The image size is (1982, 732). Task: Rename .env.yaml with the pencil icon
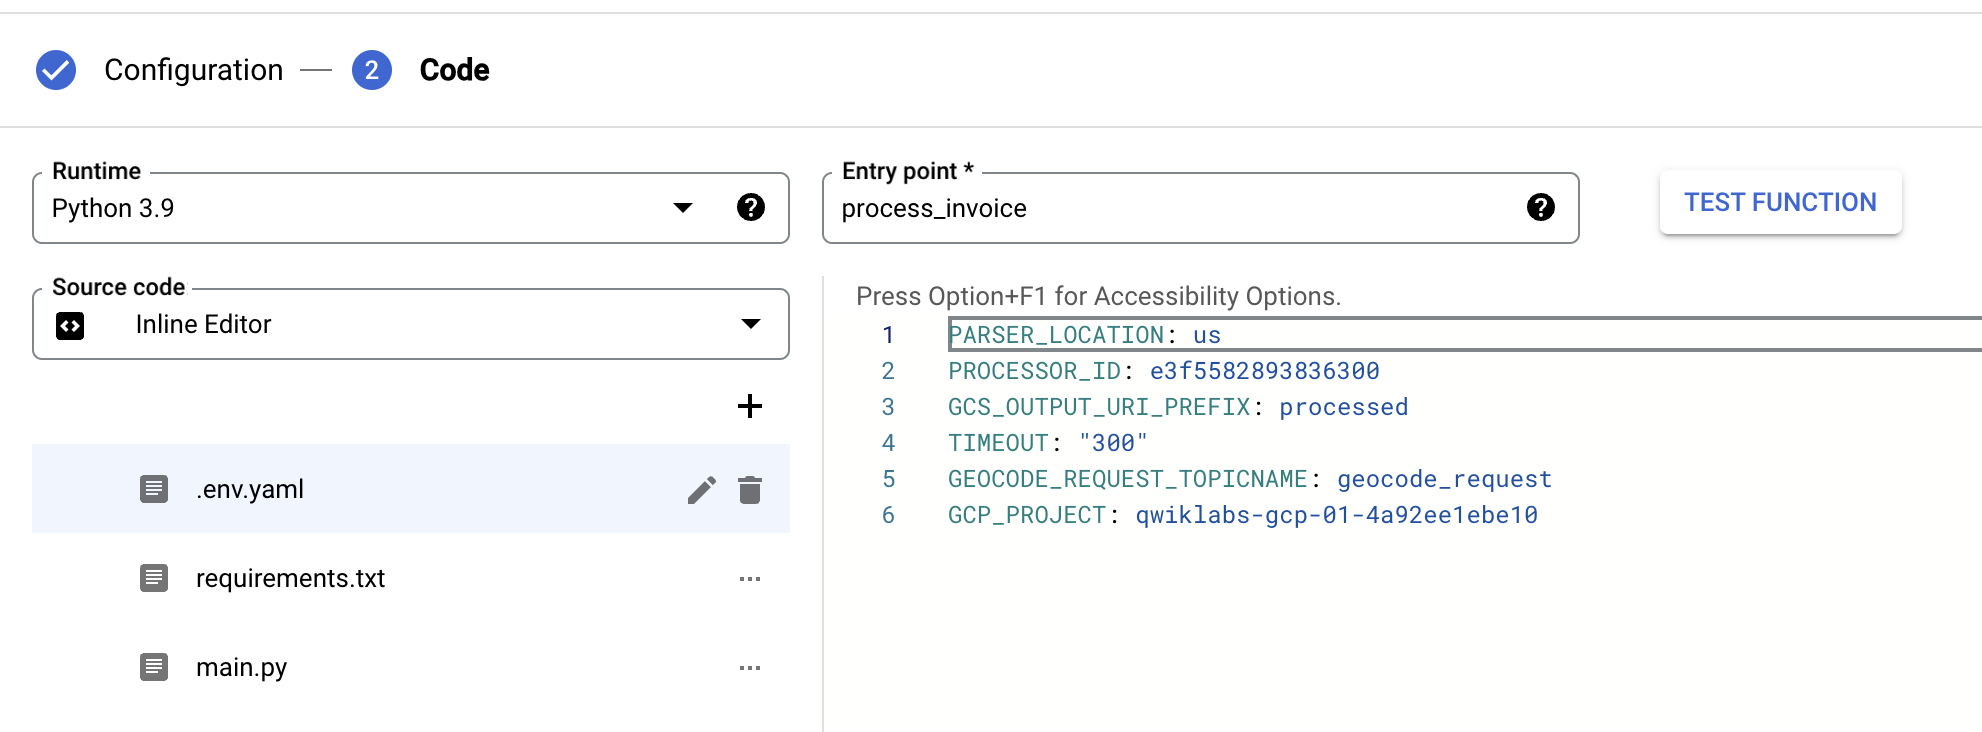[x=702, y=490]
